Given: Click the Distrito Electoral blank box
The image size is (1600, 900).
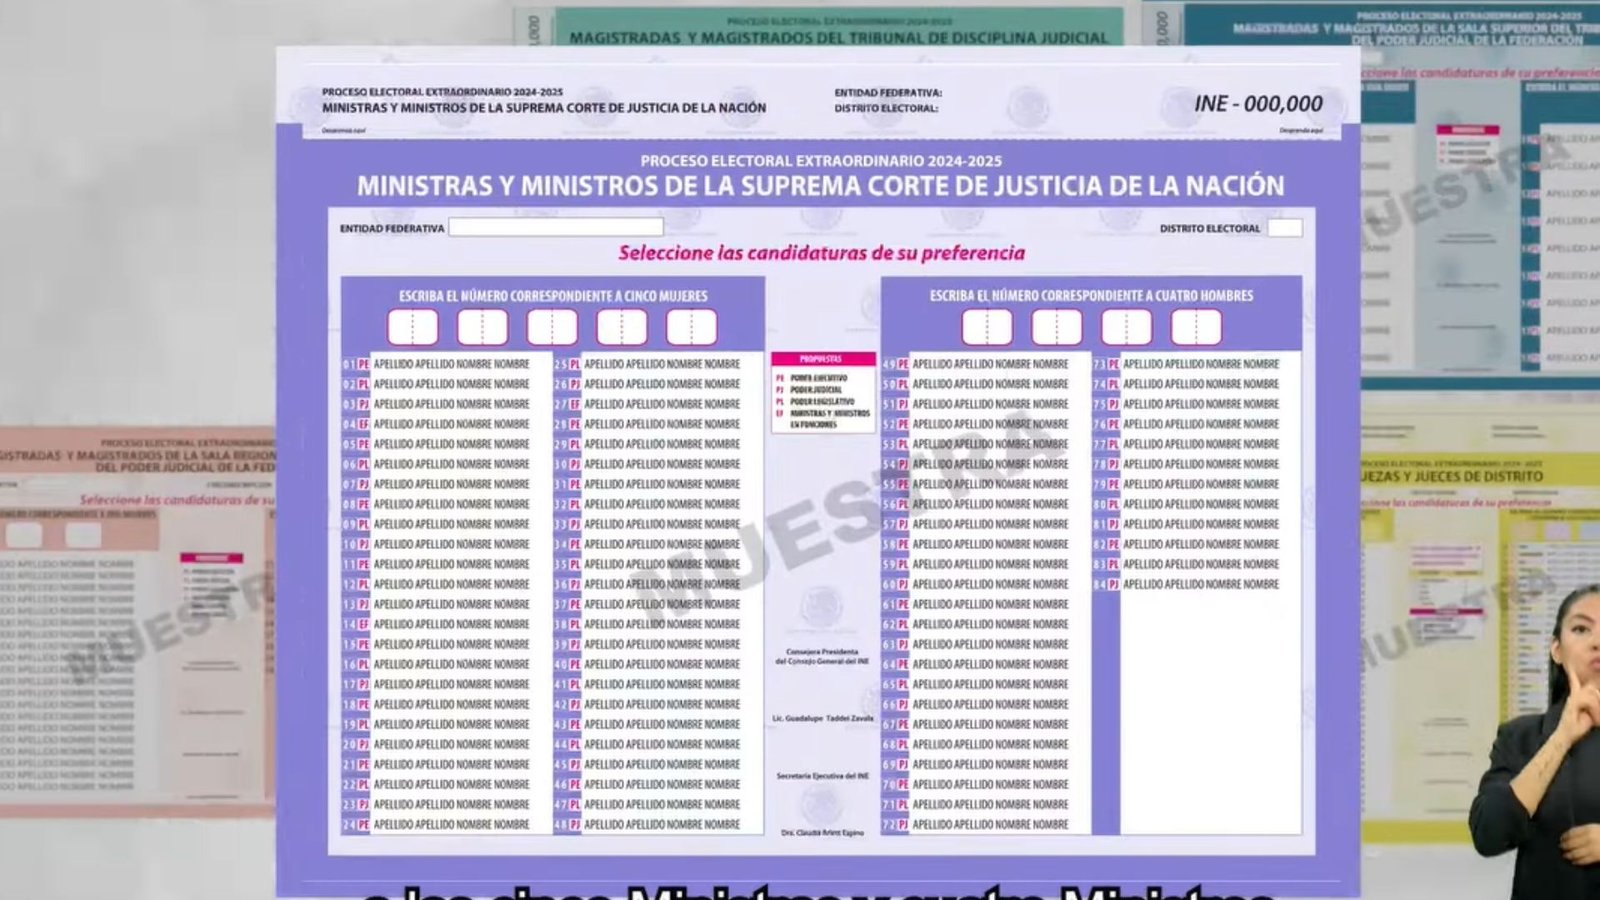Looking at the screenshot, I should (1285, 228).
